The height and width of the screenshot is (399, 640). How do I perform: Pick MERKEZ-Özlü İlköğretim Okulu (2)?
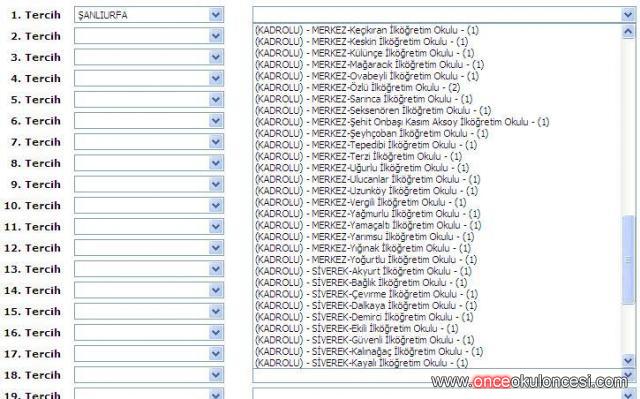point(357,87)
